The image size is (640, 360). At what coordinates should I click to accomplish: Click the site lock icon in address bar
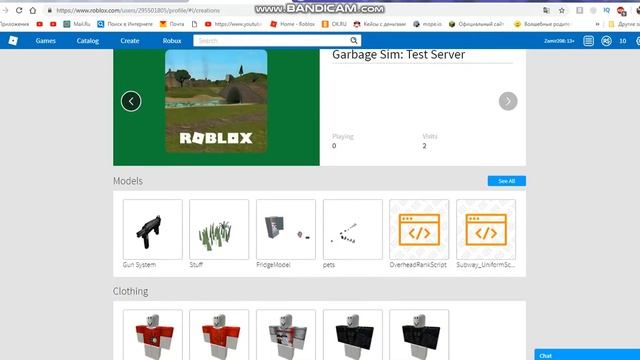[49, 10]
